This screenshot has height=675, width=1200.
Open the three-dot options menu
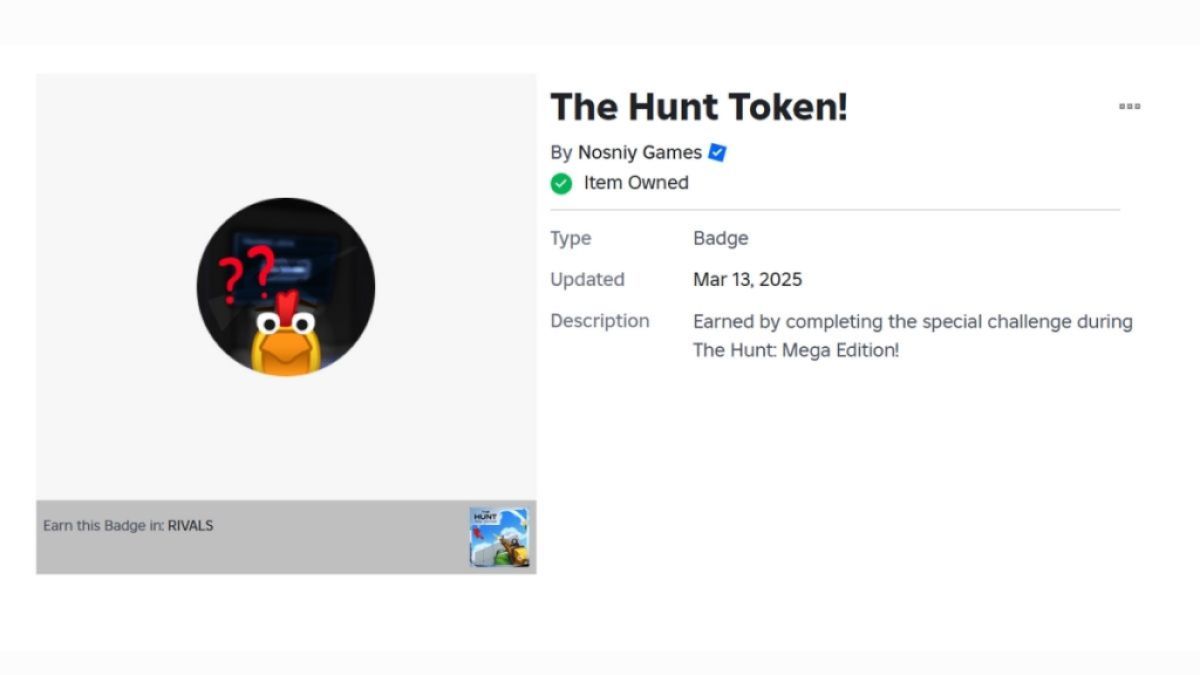[x=1129, y=106]
